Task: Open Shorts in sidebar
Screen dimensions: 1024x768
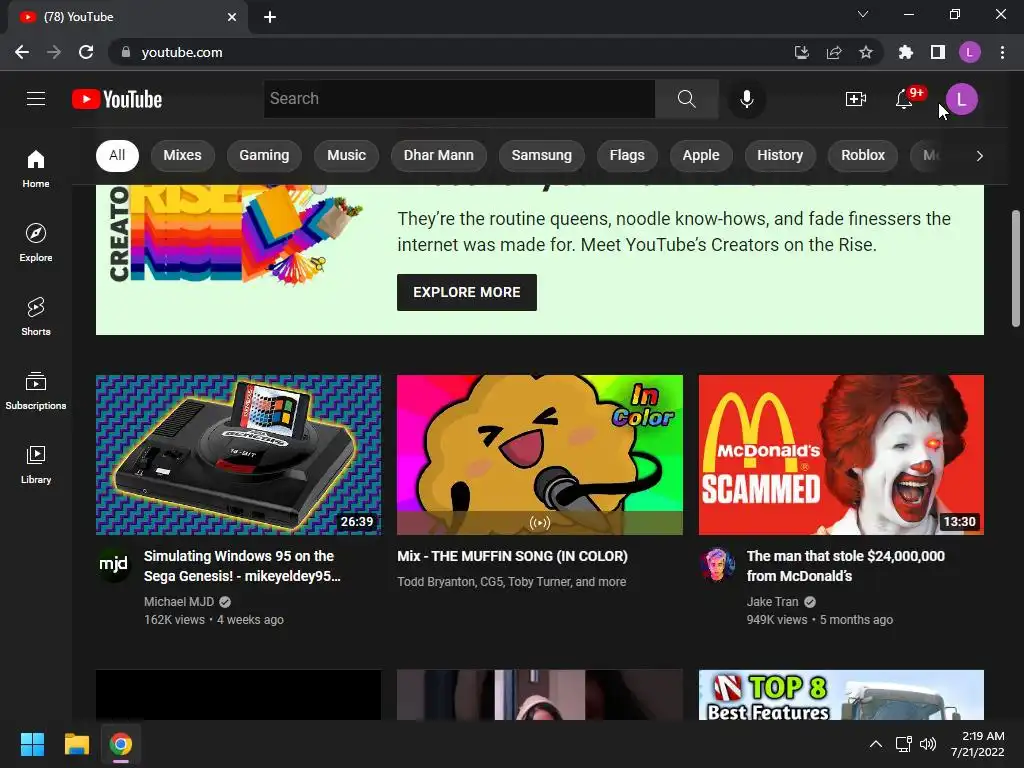Action: point(36,316)
